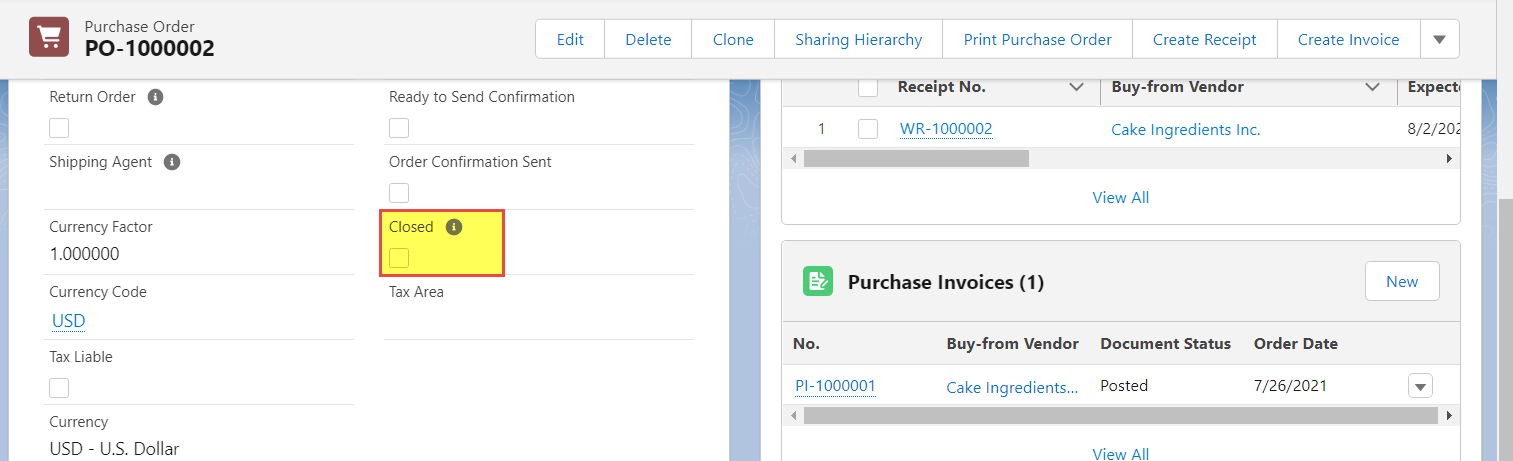Viewport: 1513px width, 461px height.
Task: Click the Delete button
Action: [648, 40]
